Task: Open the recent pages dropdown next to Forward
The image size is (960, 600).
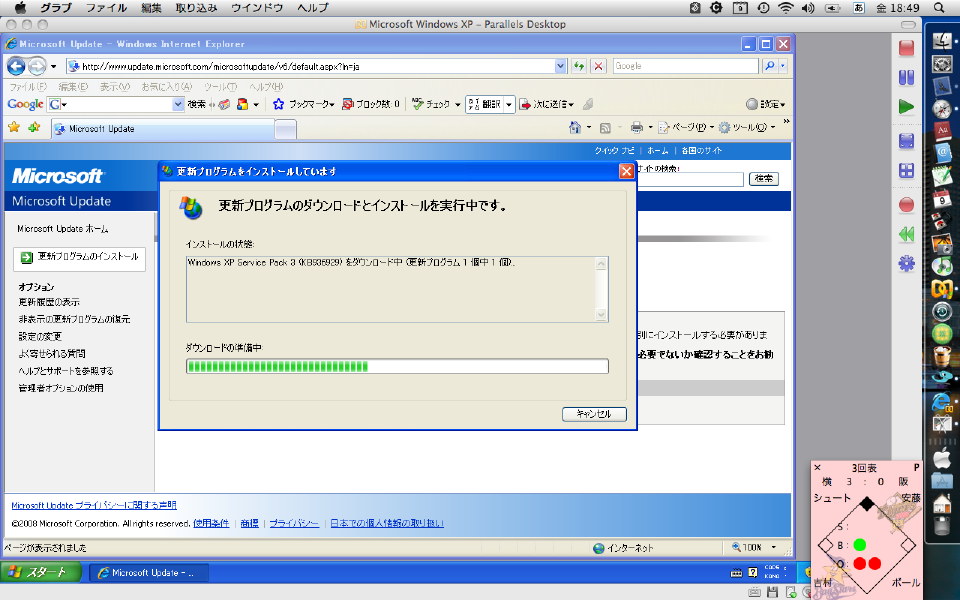Action: tap(53, 66)
